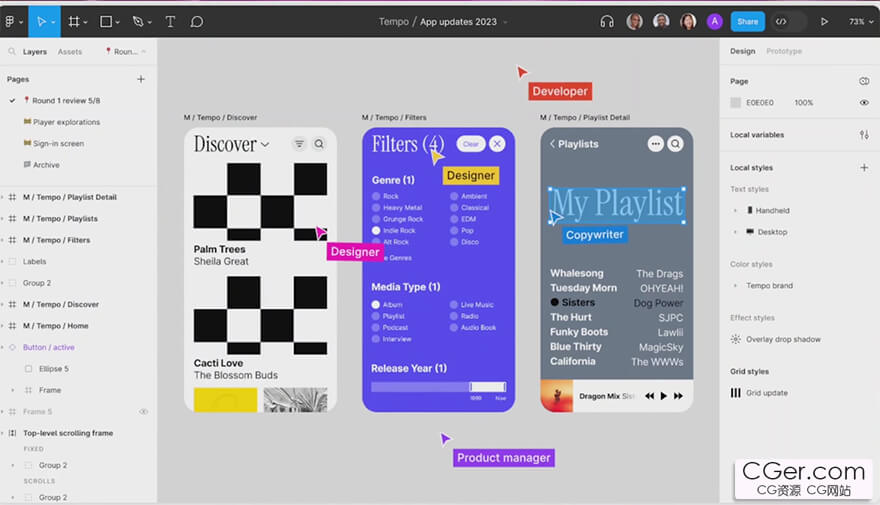The width and height of the screenshot is (880, 505).
Task: Switch to the Prototype tab
Action: (x=784, y=51)
